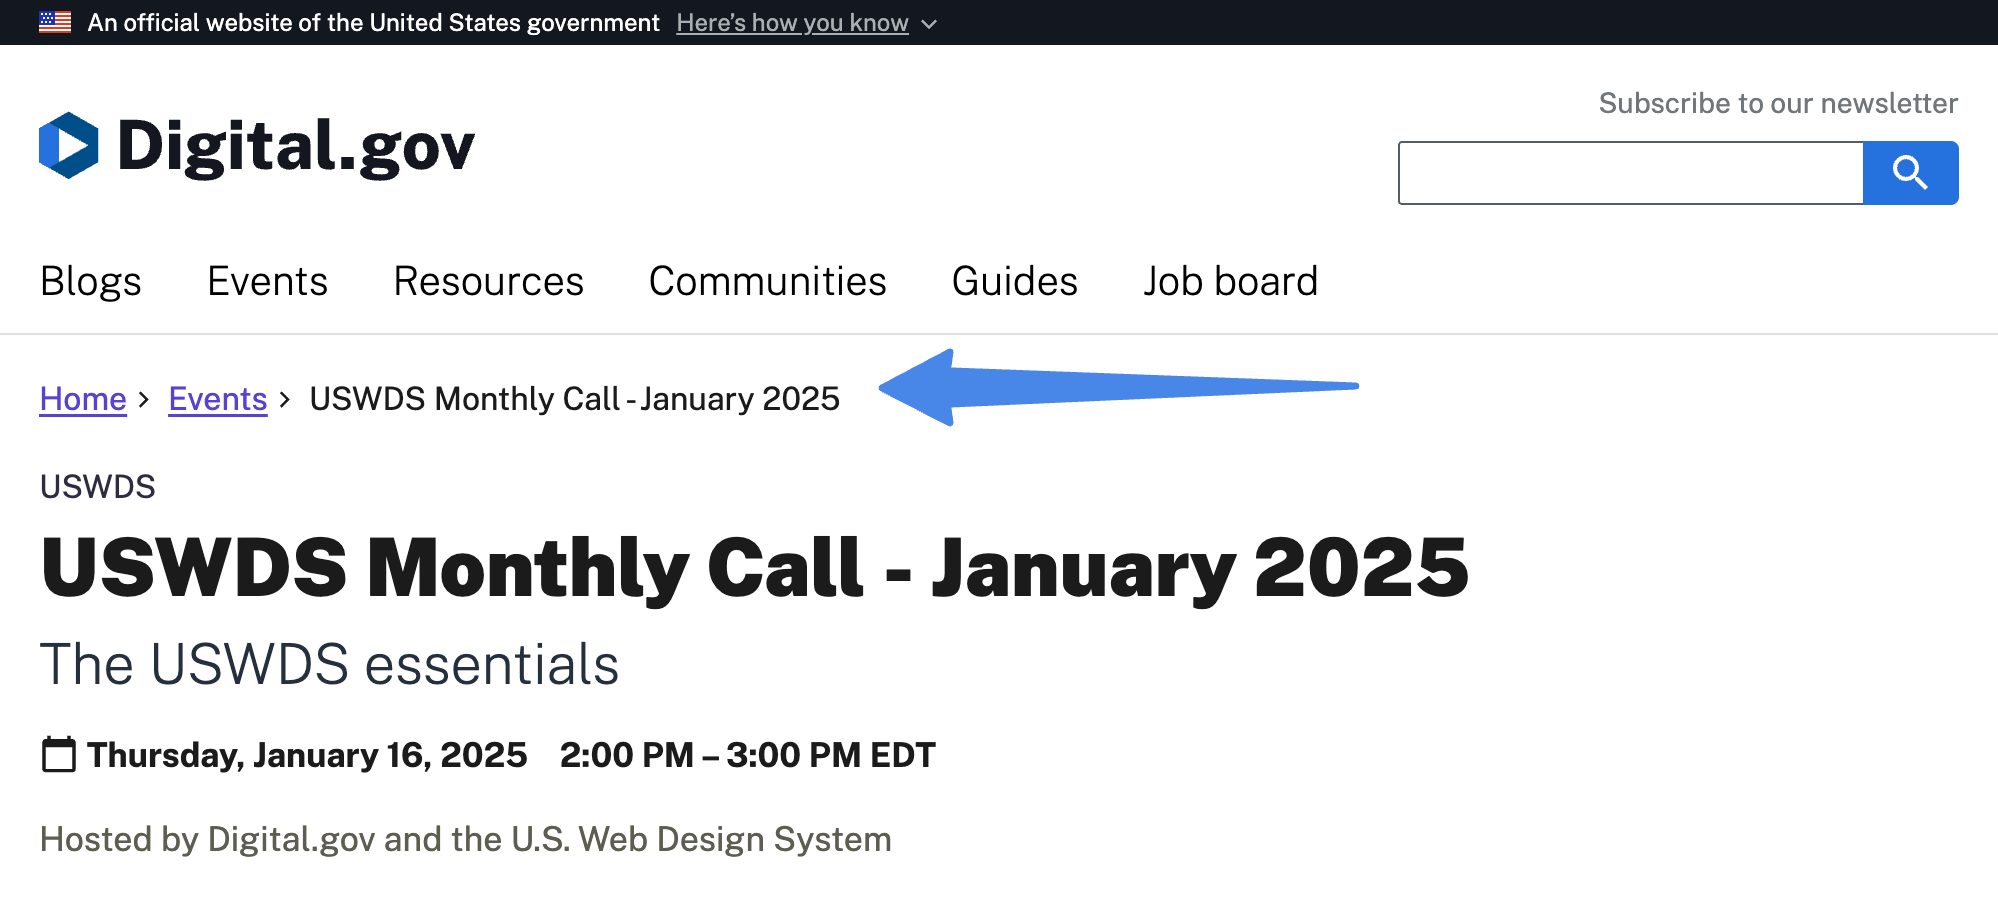Click the official government banner text

(x=368, y=22)
